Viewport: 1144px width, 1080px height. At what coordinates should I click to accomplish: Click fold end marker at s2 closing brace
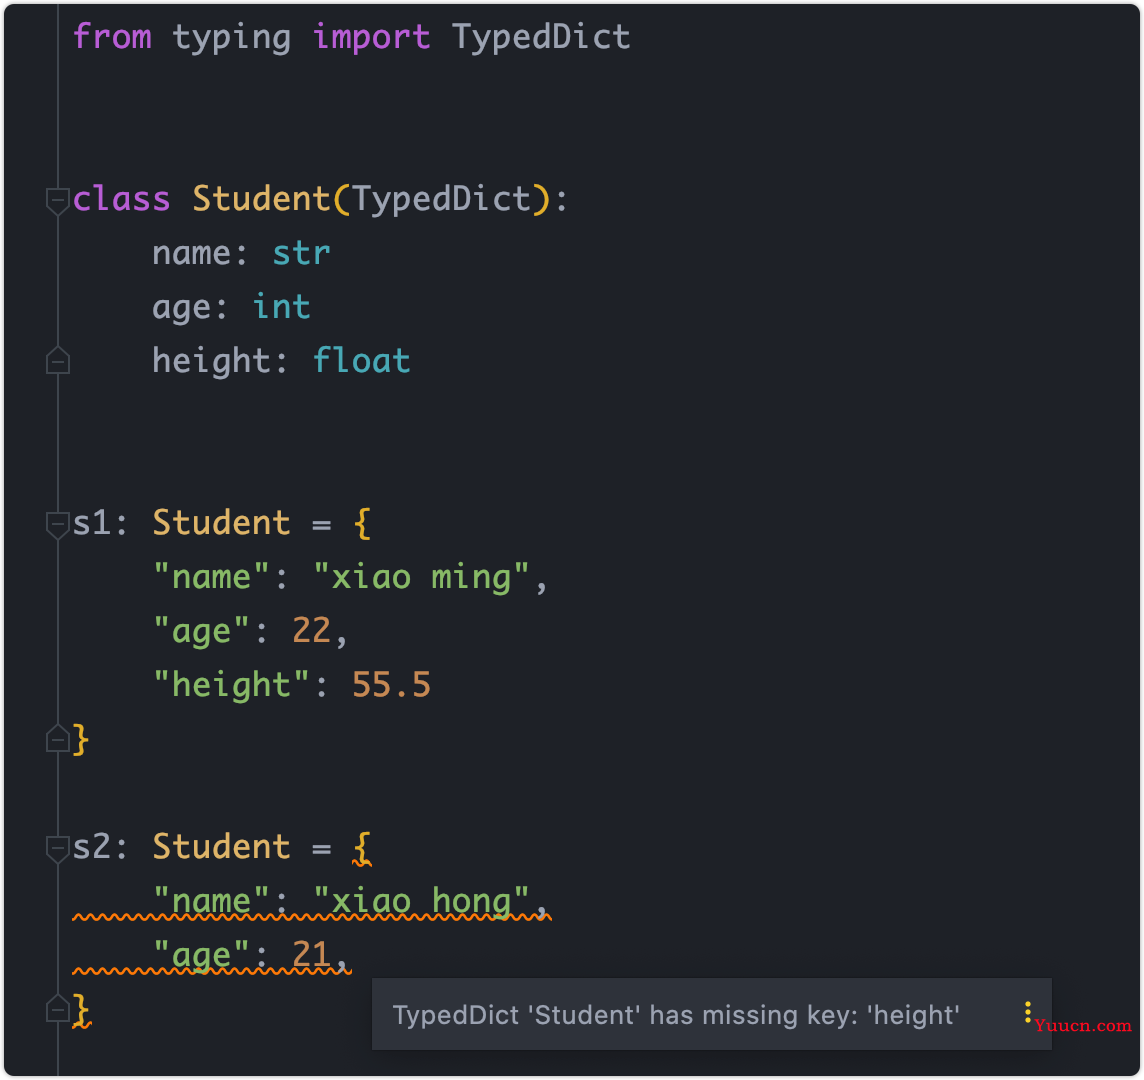click(58, 1008)
